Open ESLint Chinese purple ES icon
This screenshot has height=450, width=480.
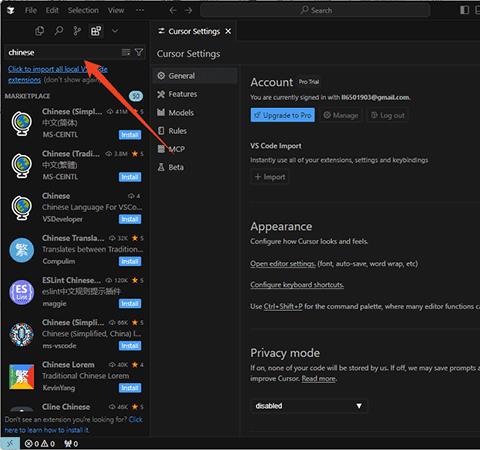[22, 292]
